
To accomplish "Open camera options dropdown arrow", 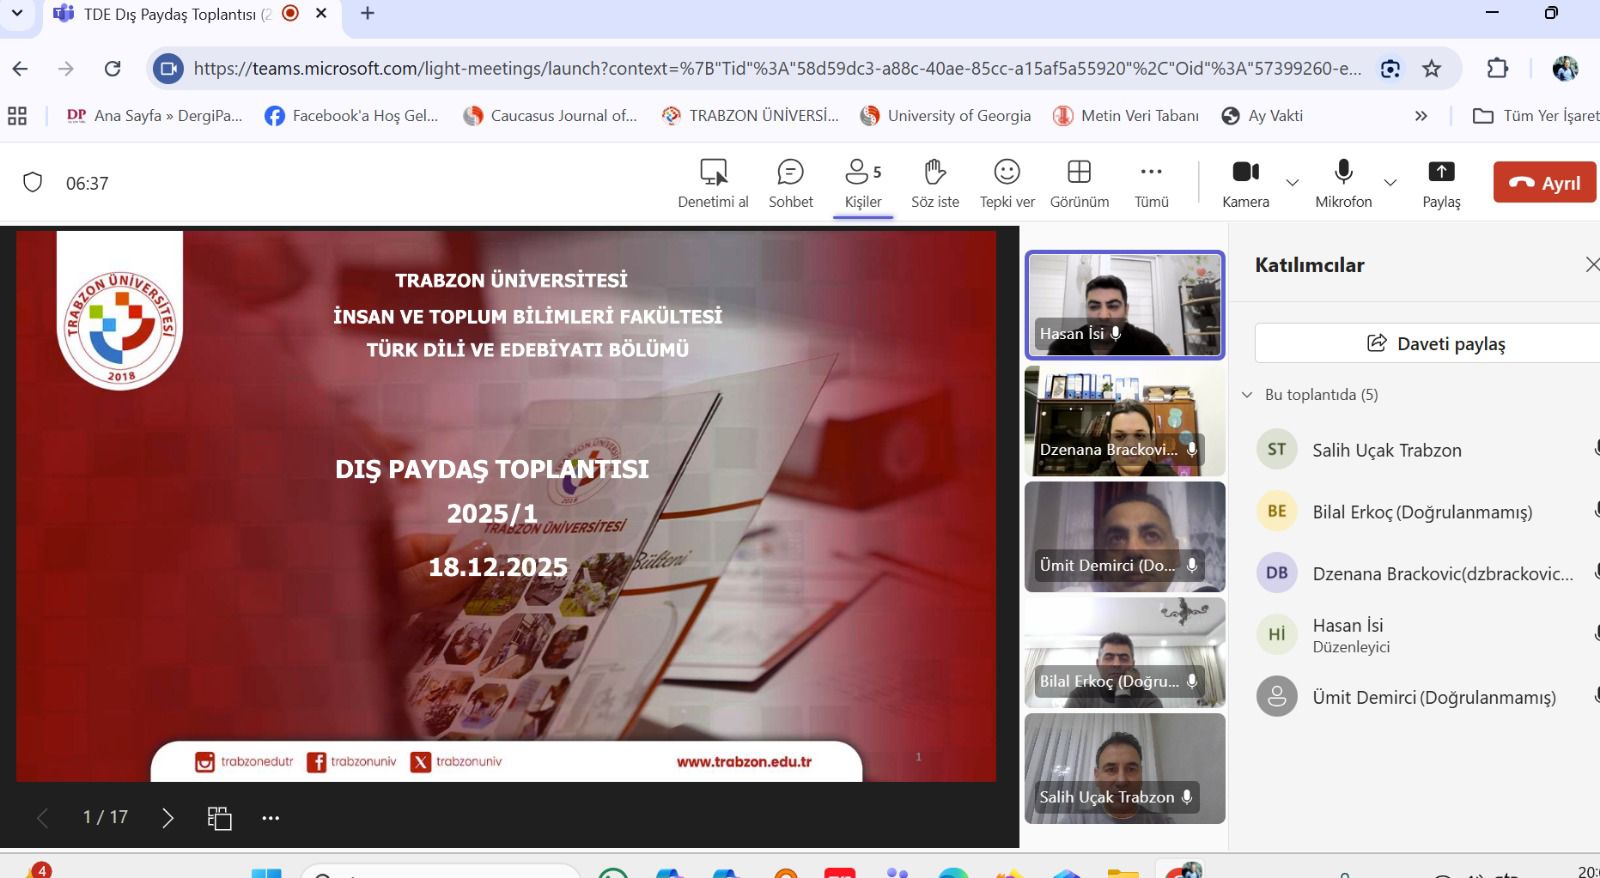I will coord(1292,183).
